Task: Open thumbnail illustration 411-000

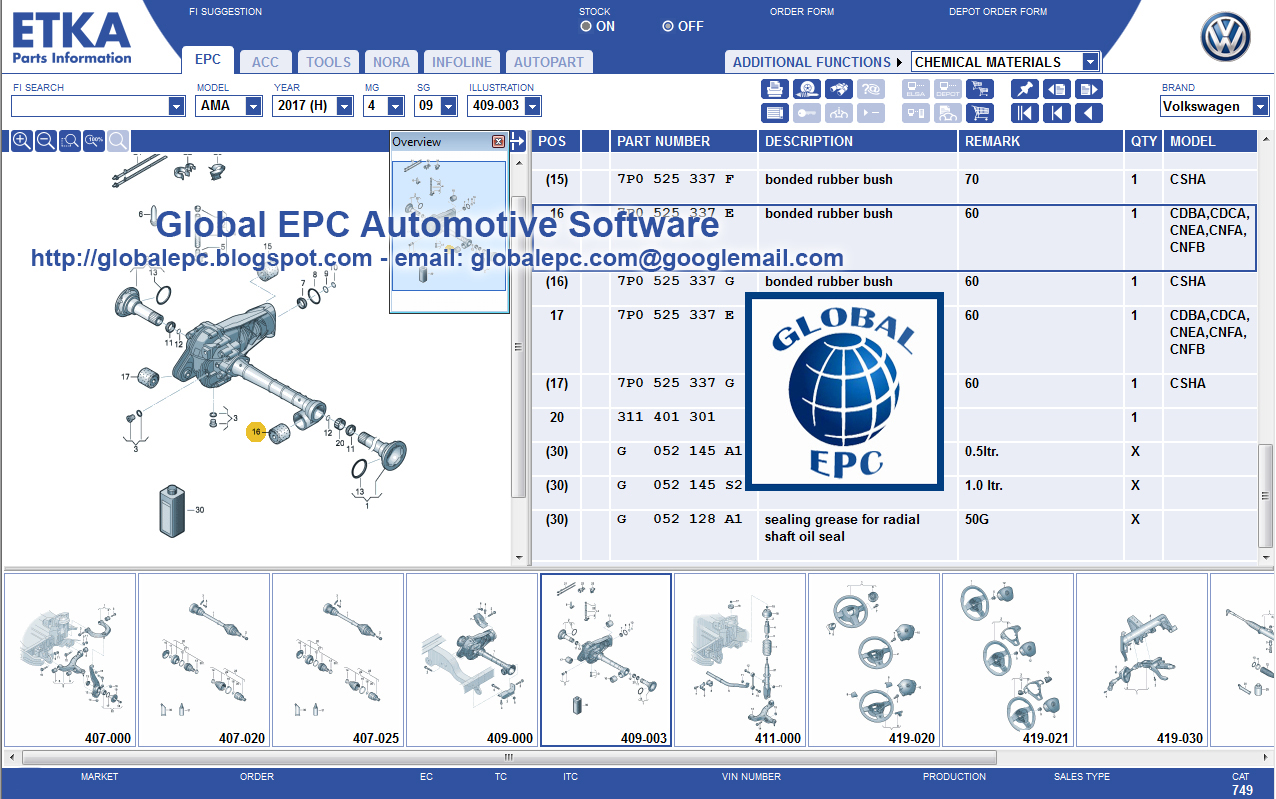Action: [x=740, y=660]
